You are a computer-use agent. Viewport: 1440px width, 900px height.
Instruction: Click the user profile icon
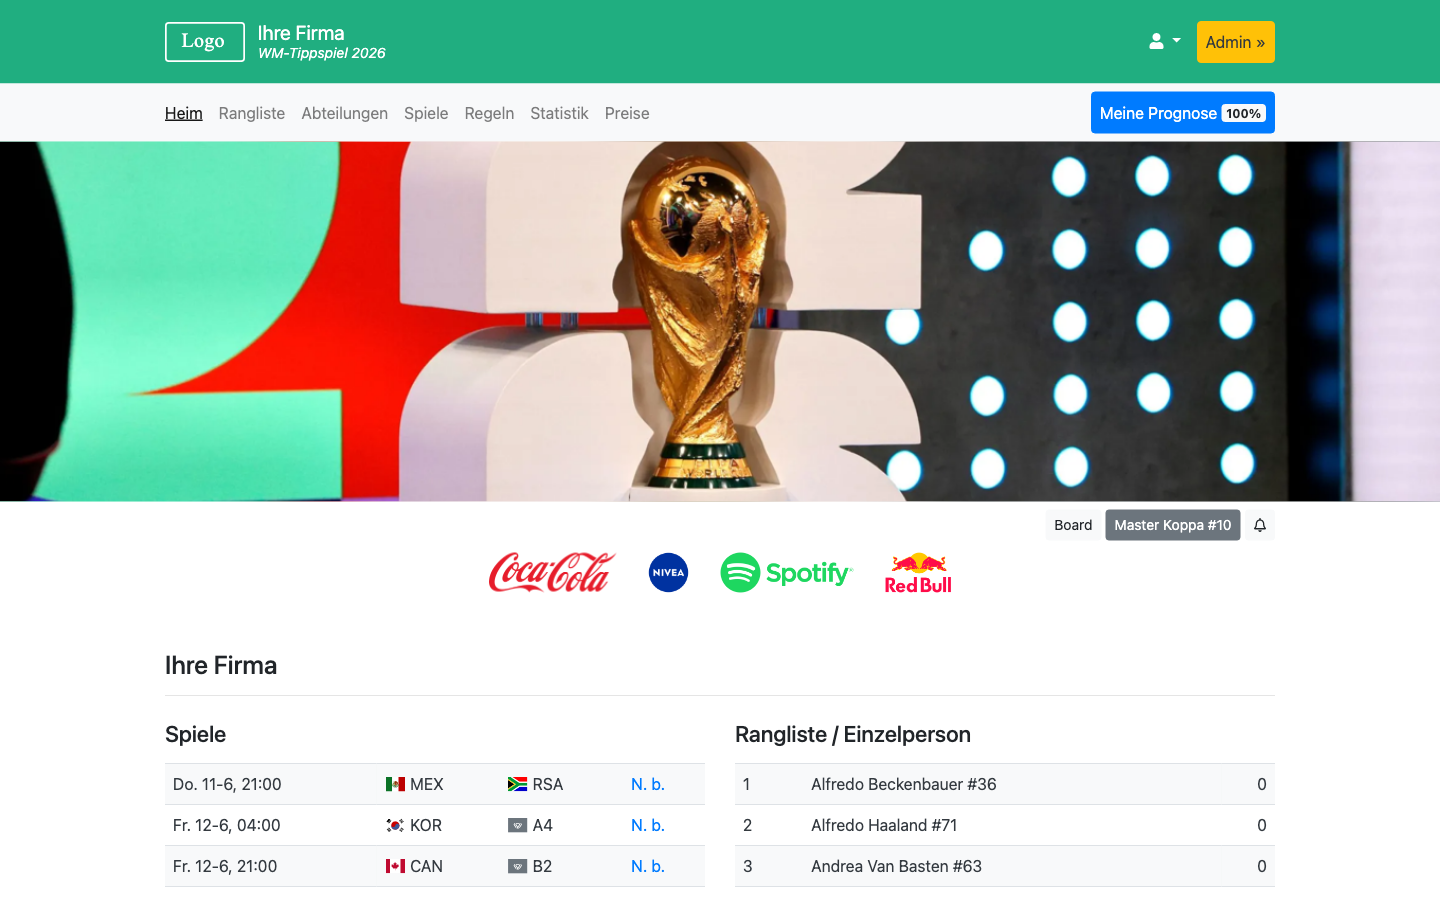(1155, 41)
